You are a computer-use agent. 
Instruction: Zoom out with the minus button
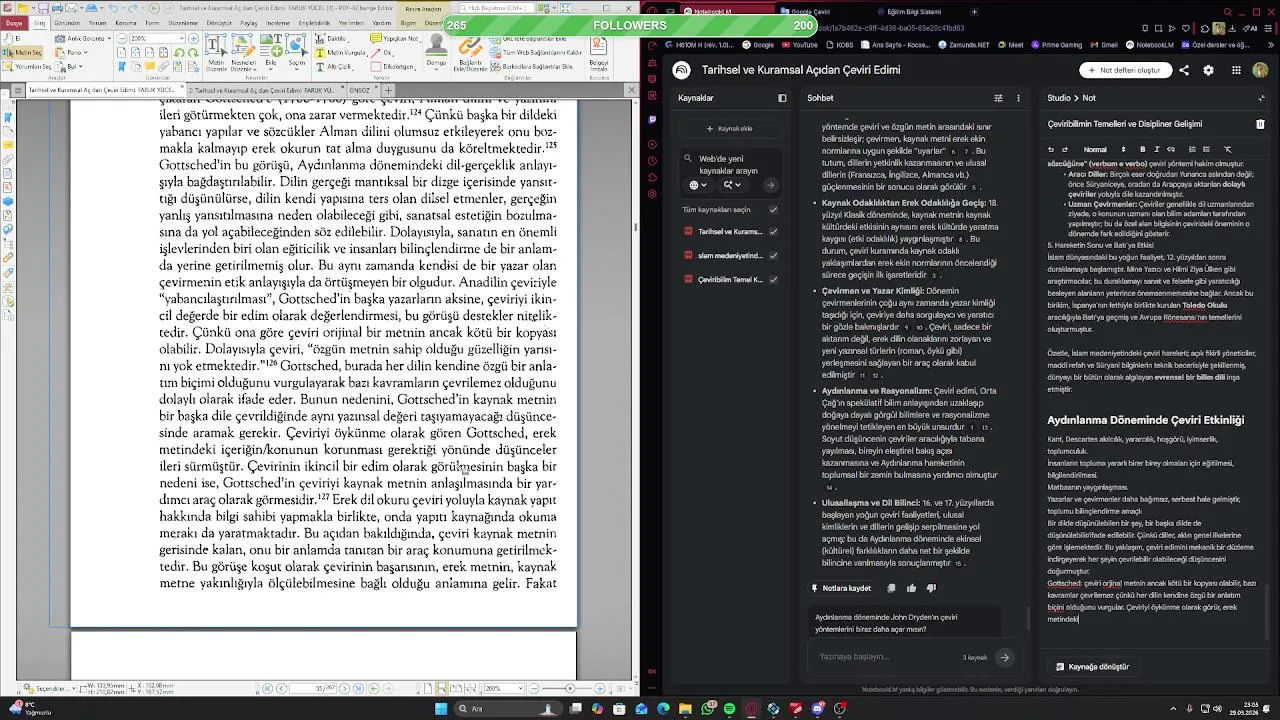coord(122,38)
